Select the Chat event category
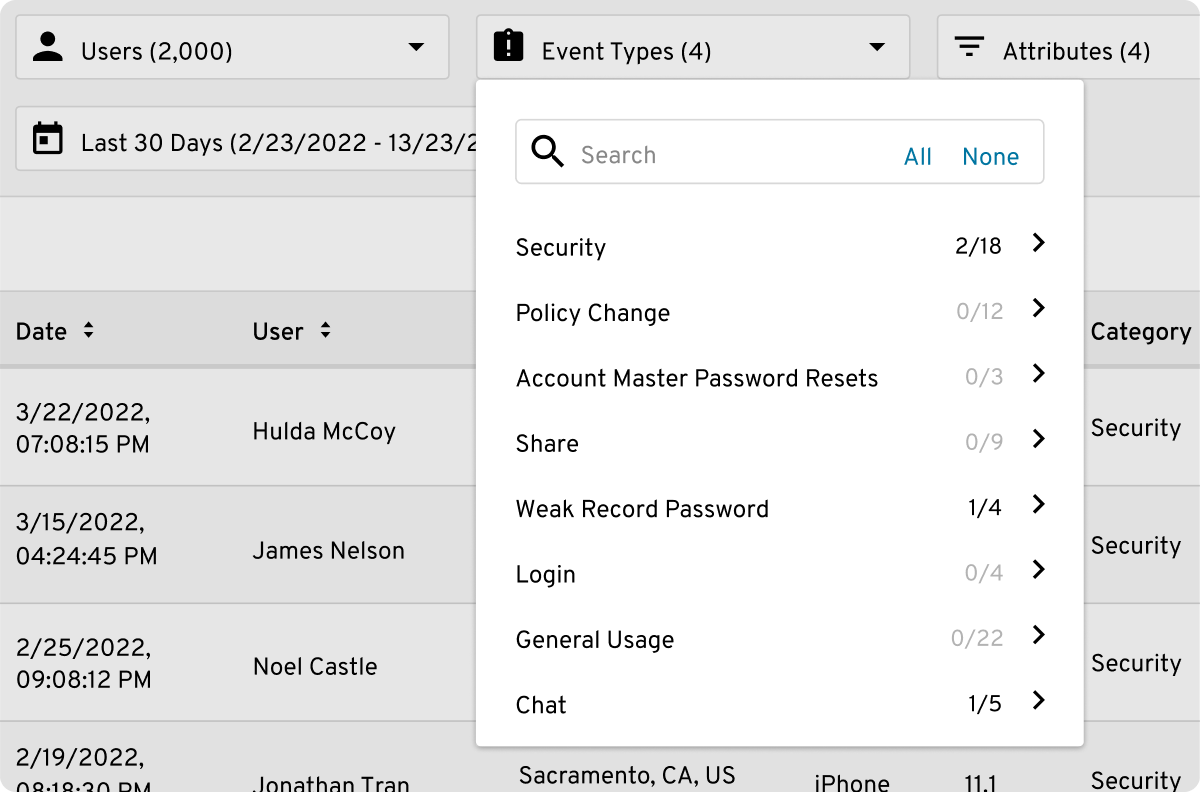The width and height of the screenshot is (1200, 792). tap(541, 705)
